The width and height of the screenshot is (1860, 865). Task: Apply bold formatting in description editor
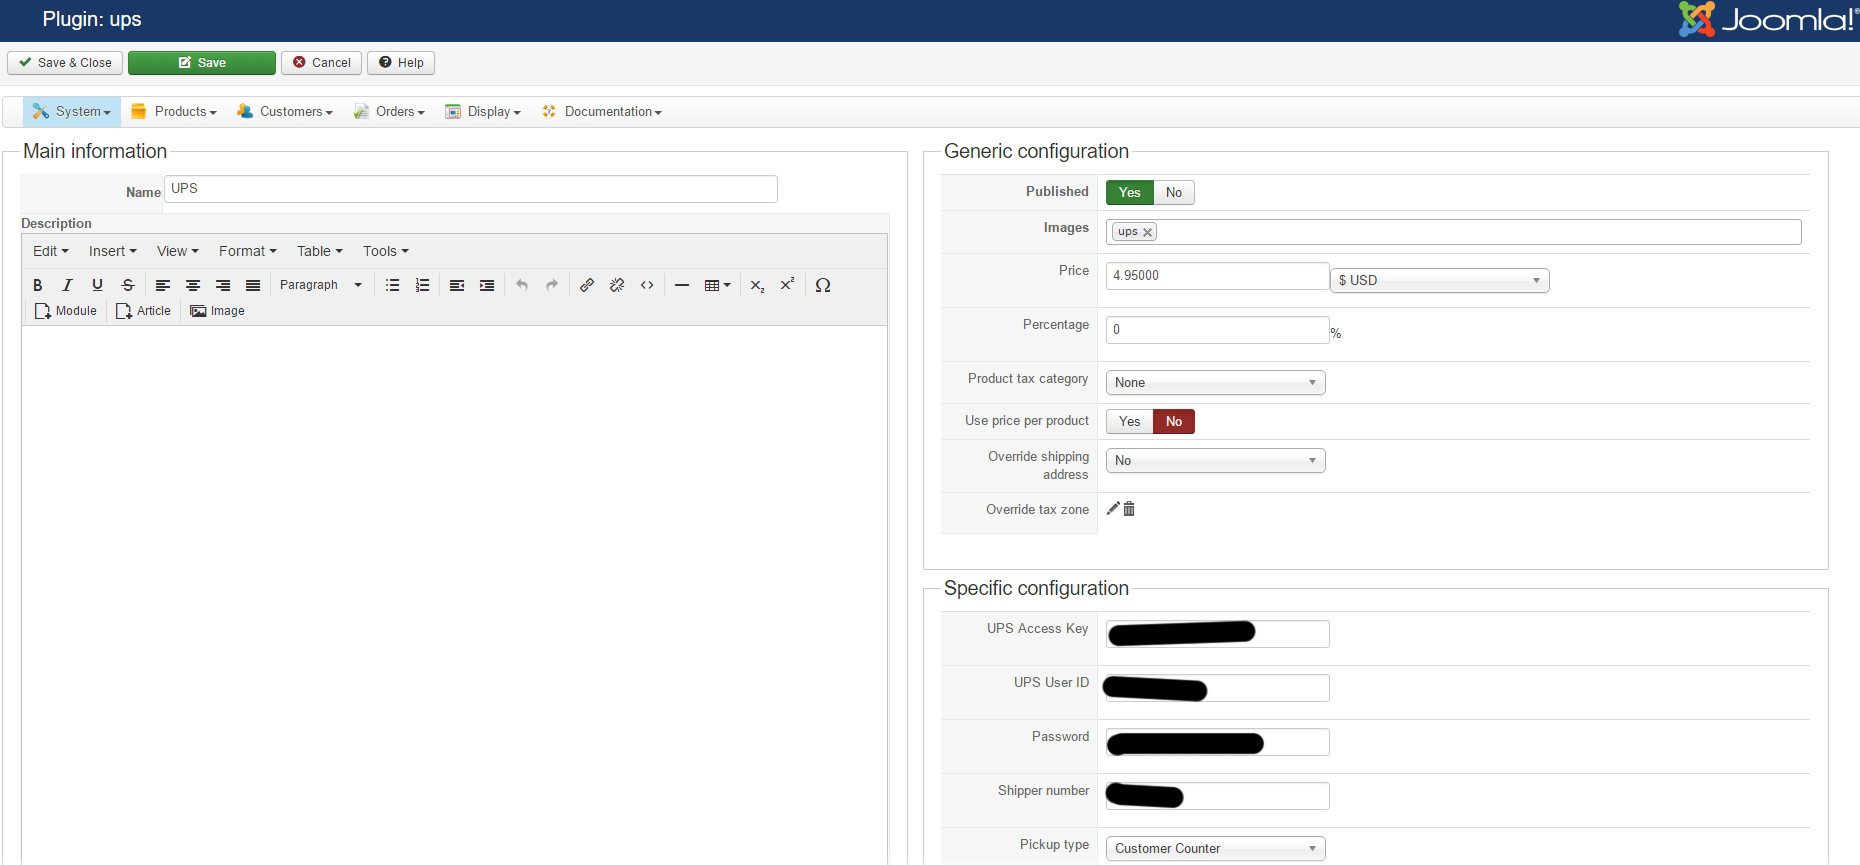(x=38, y=285)
